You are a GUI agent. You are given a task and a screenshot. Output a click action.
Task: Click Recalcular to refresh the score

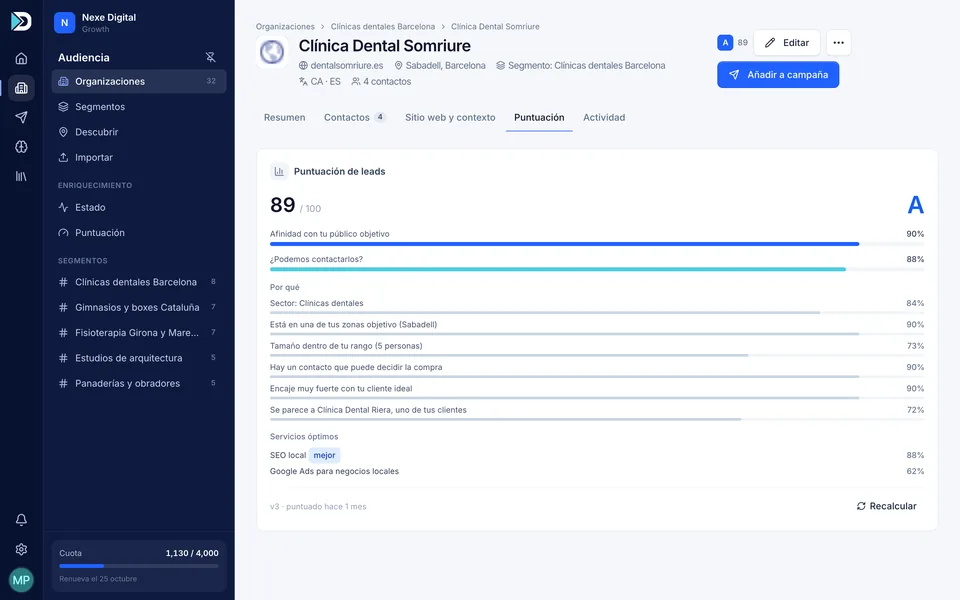coord(887,506)
